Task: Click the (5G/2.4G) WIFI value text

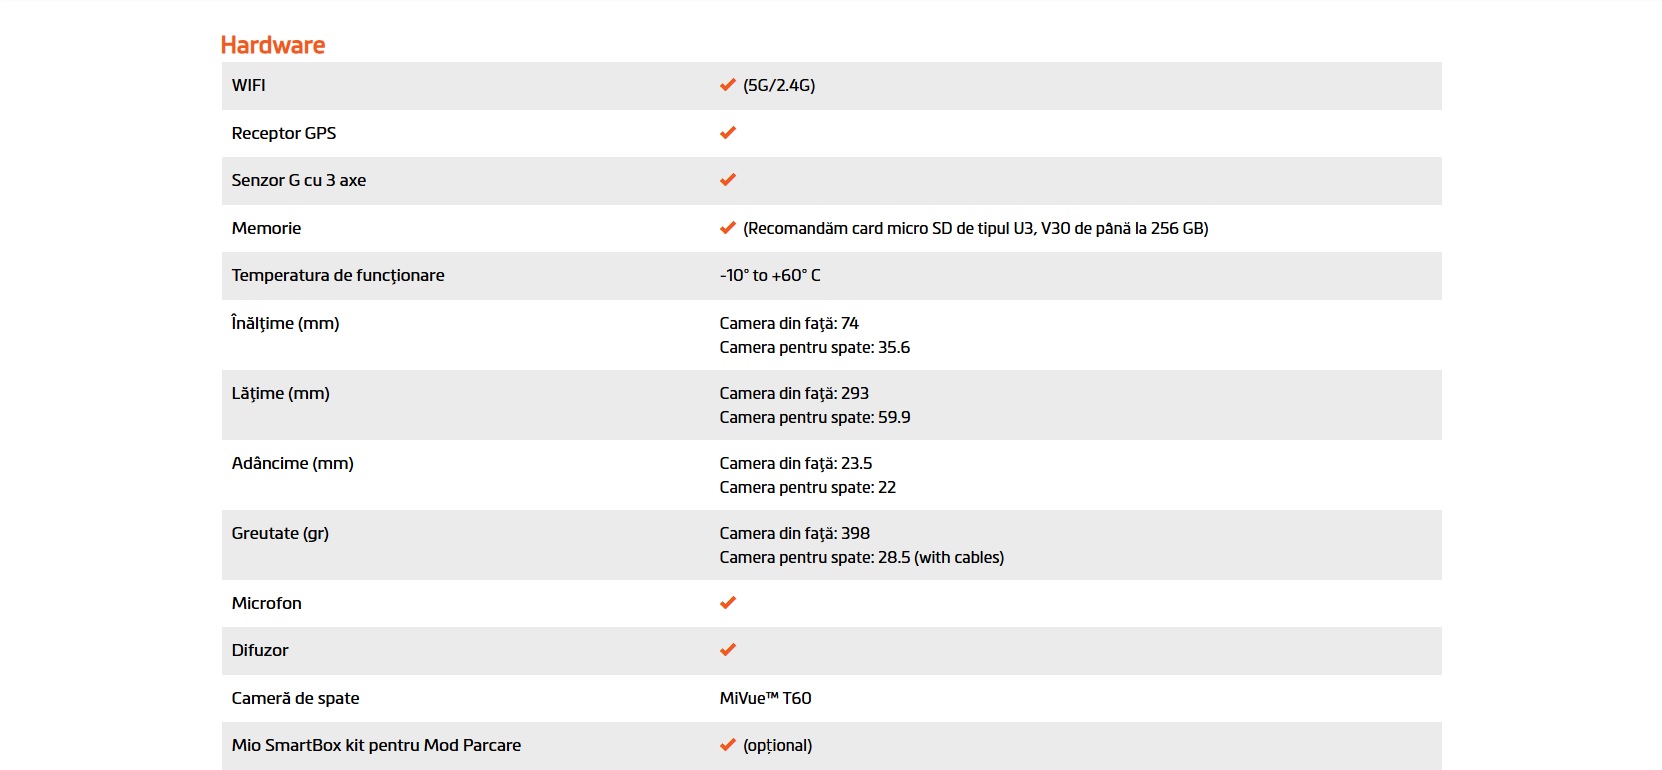Action: pos(779,86)
